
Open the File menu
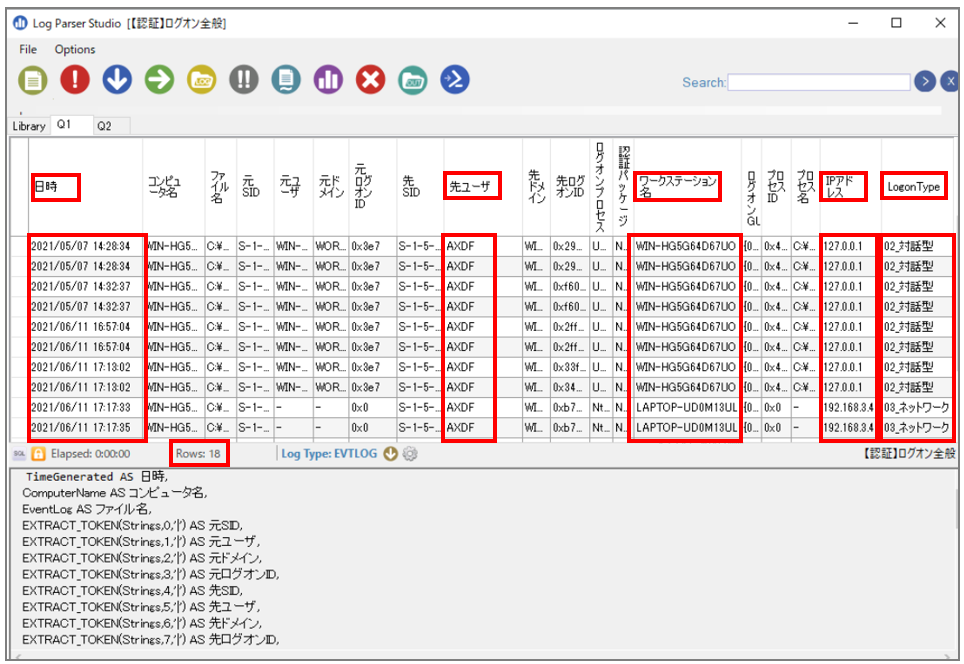[x=28, y=49]
